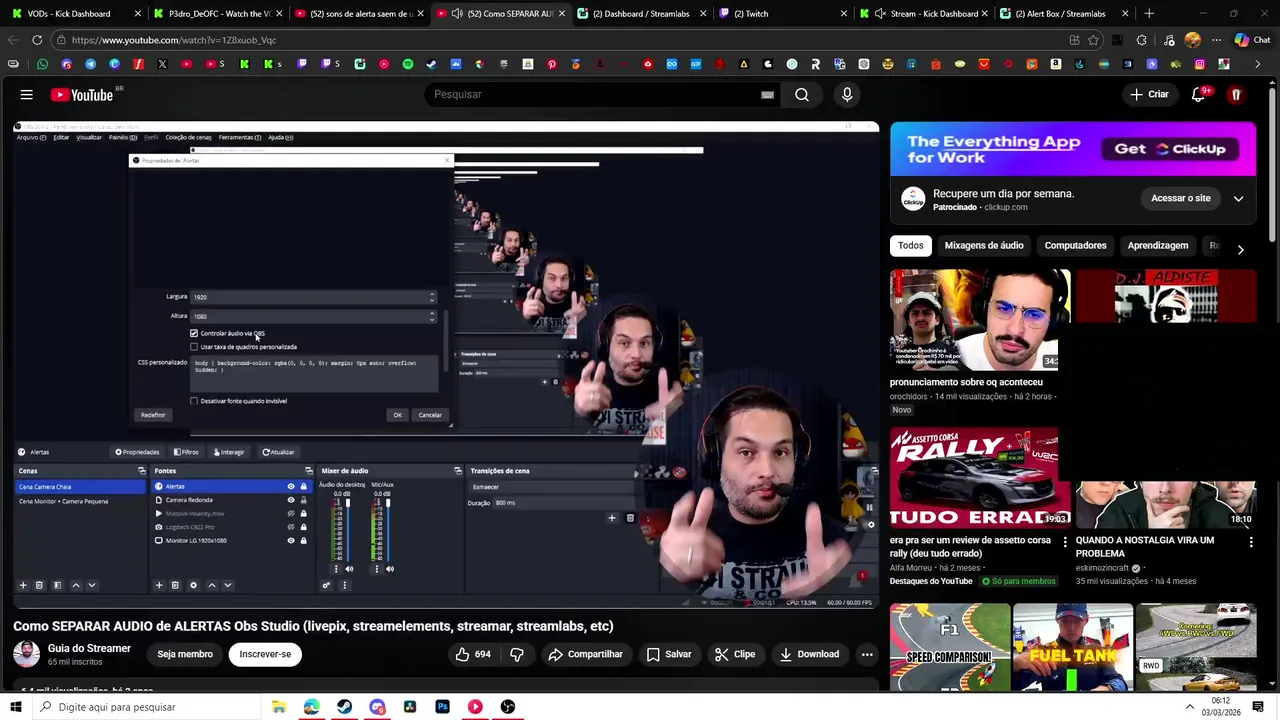Mute the Mic/Aux speaker icon in mixer
This screenshot has height=720, width=1280.
[x=389, y=569]
